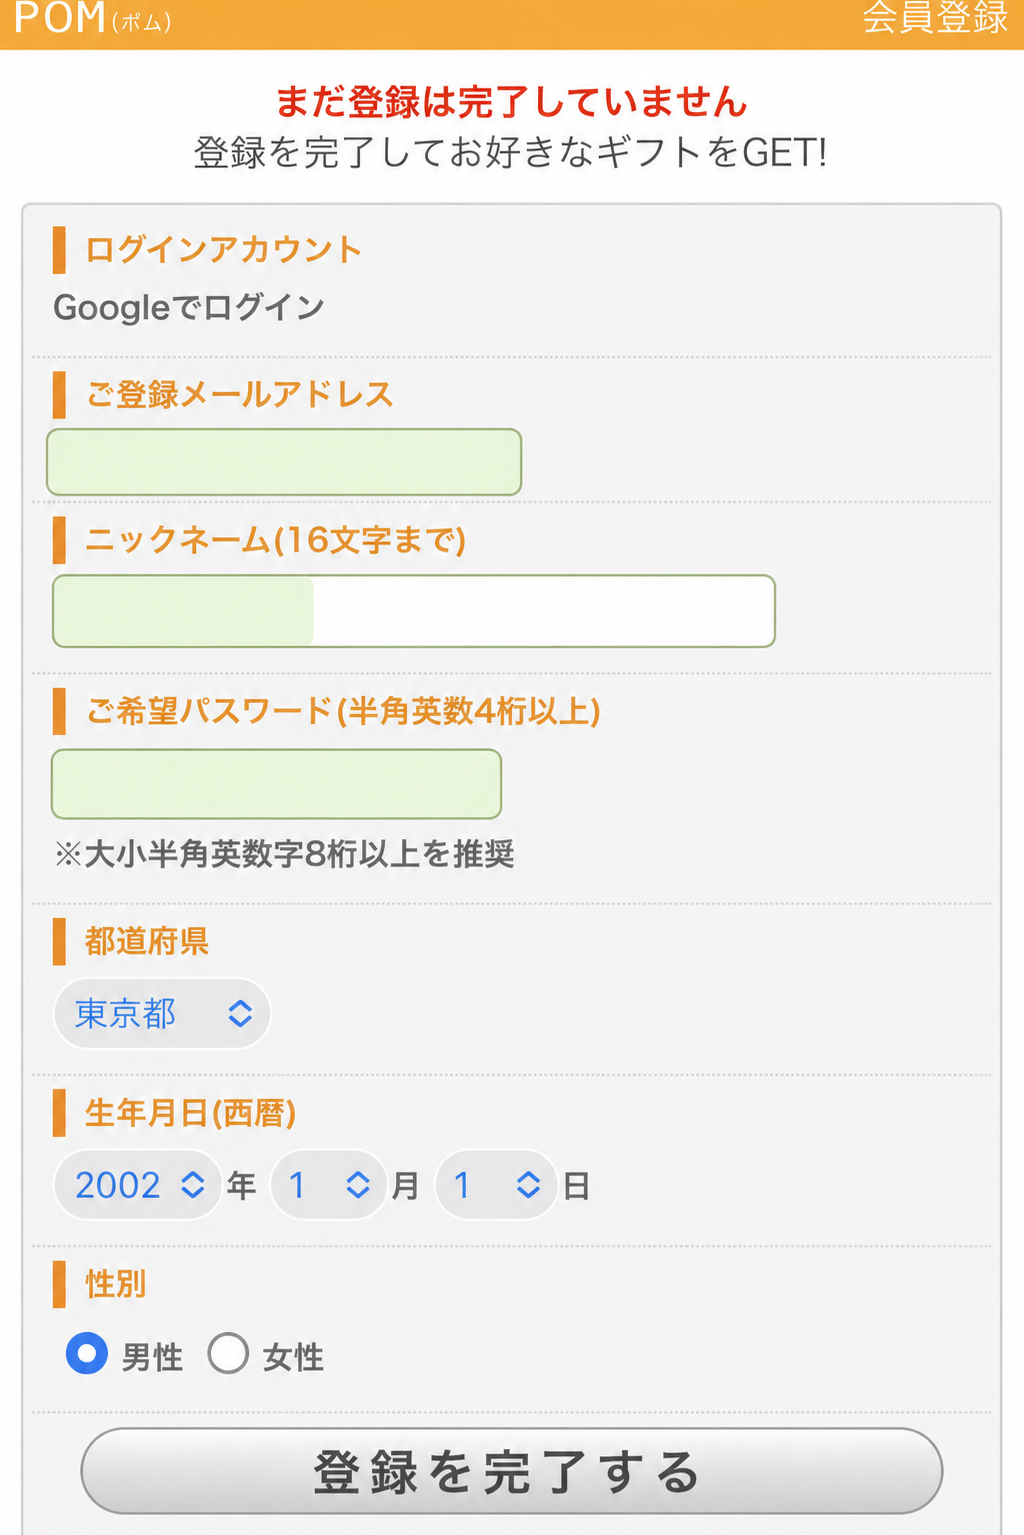Screen dimensions: 1024x1535
Task: Focus the ご希望パスワード password field
Action: 276,784
